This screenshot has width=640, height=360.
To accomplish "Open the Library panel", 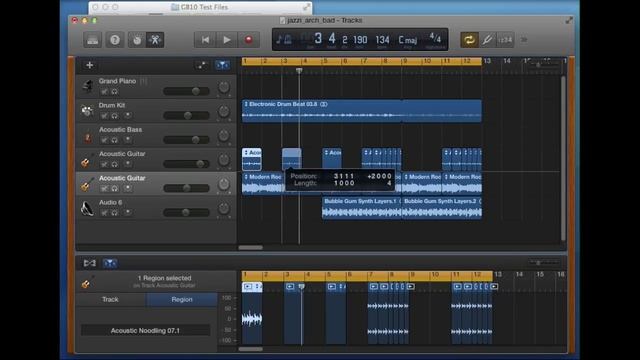I will [92, 40].
